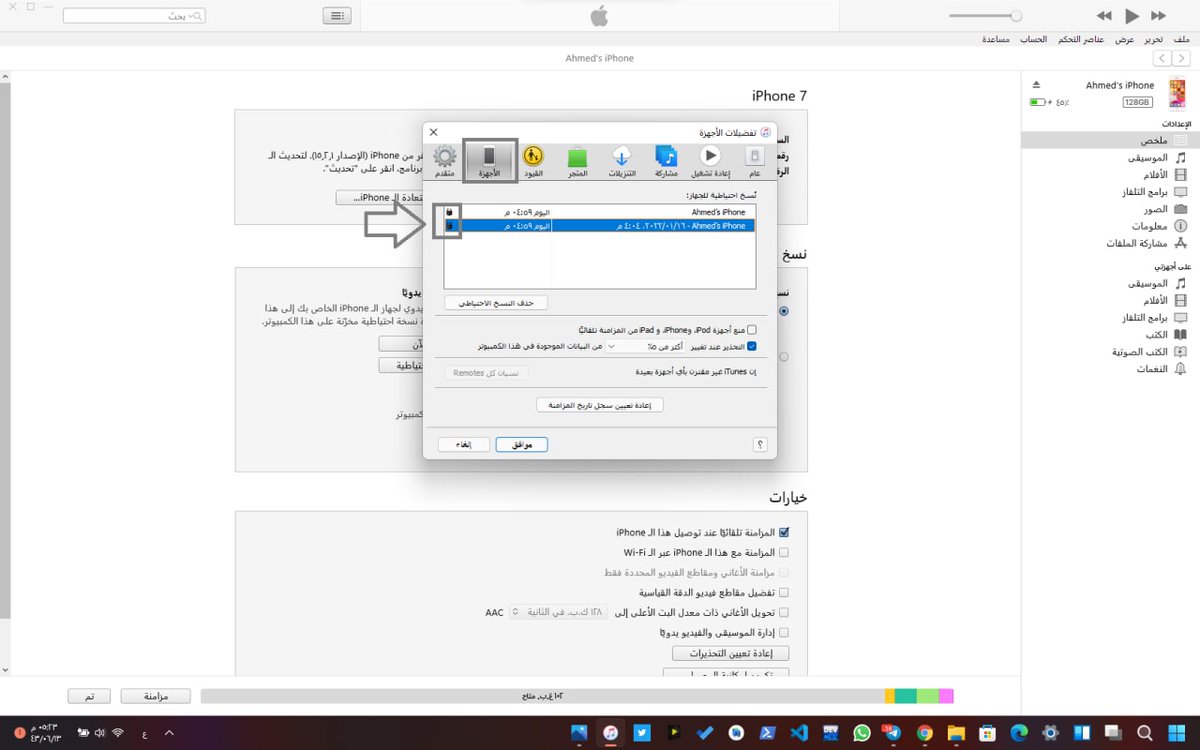Image resolution: width=1200 pixels, height=750 pixels.
Task: Open Visual Studio Code from the taskbar
Action: point(798,733)
